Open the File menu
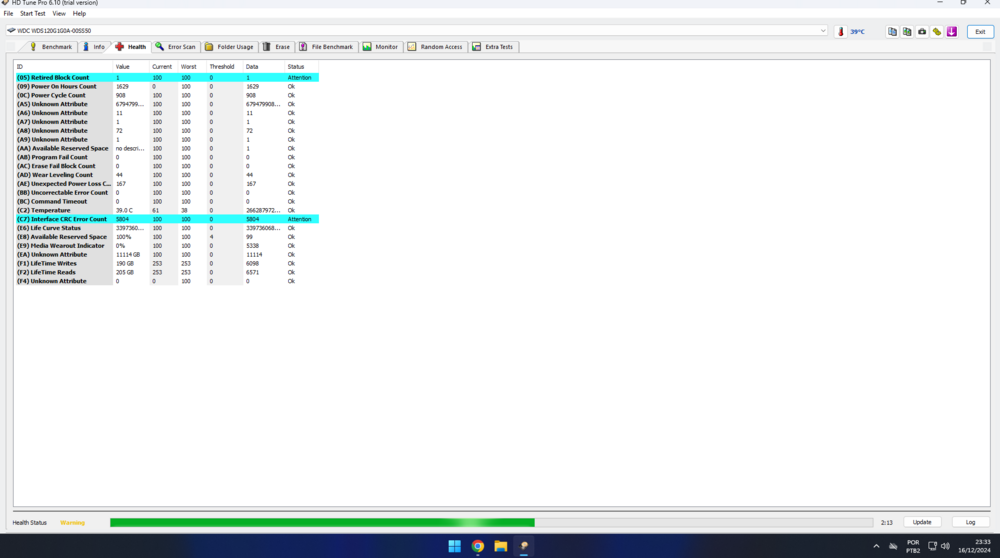Viewport: 1000px width, 558px height. point(8,14)
